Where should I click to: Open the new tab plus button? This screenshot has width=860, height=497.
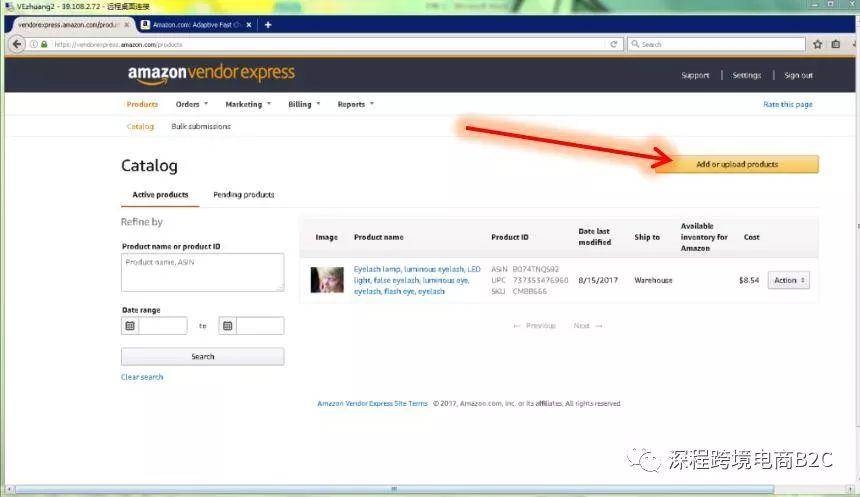[268, 25]
